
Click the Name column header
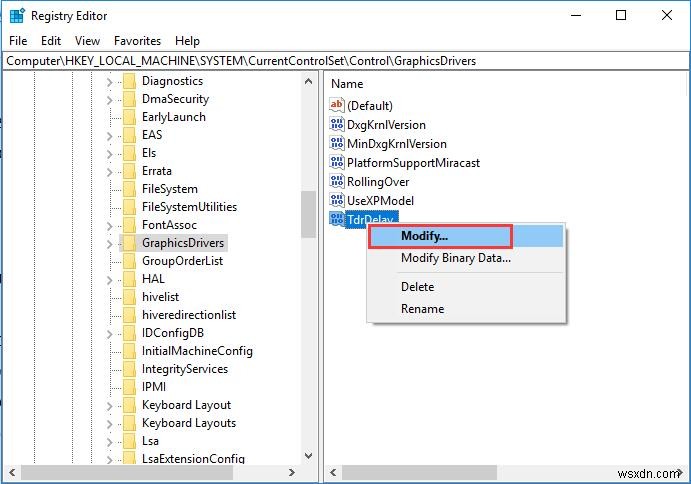347,84
